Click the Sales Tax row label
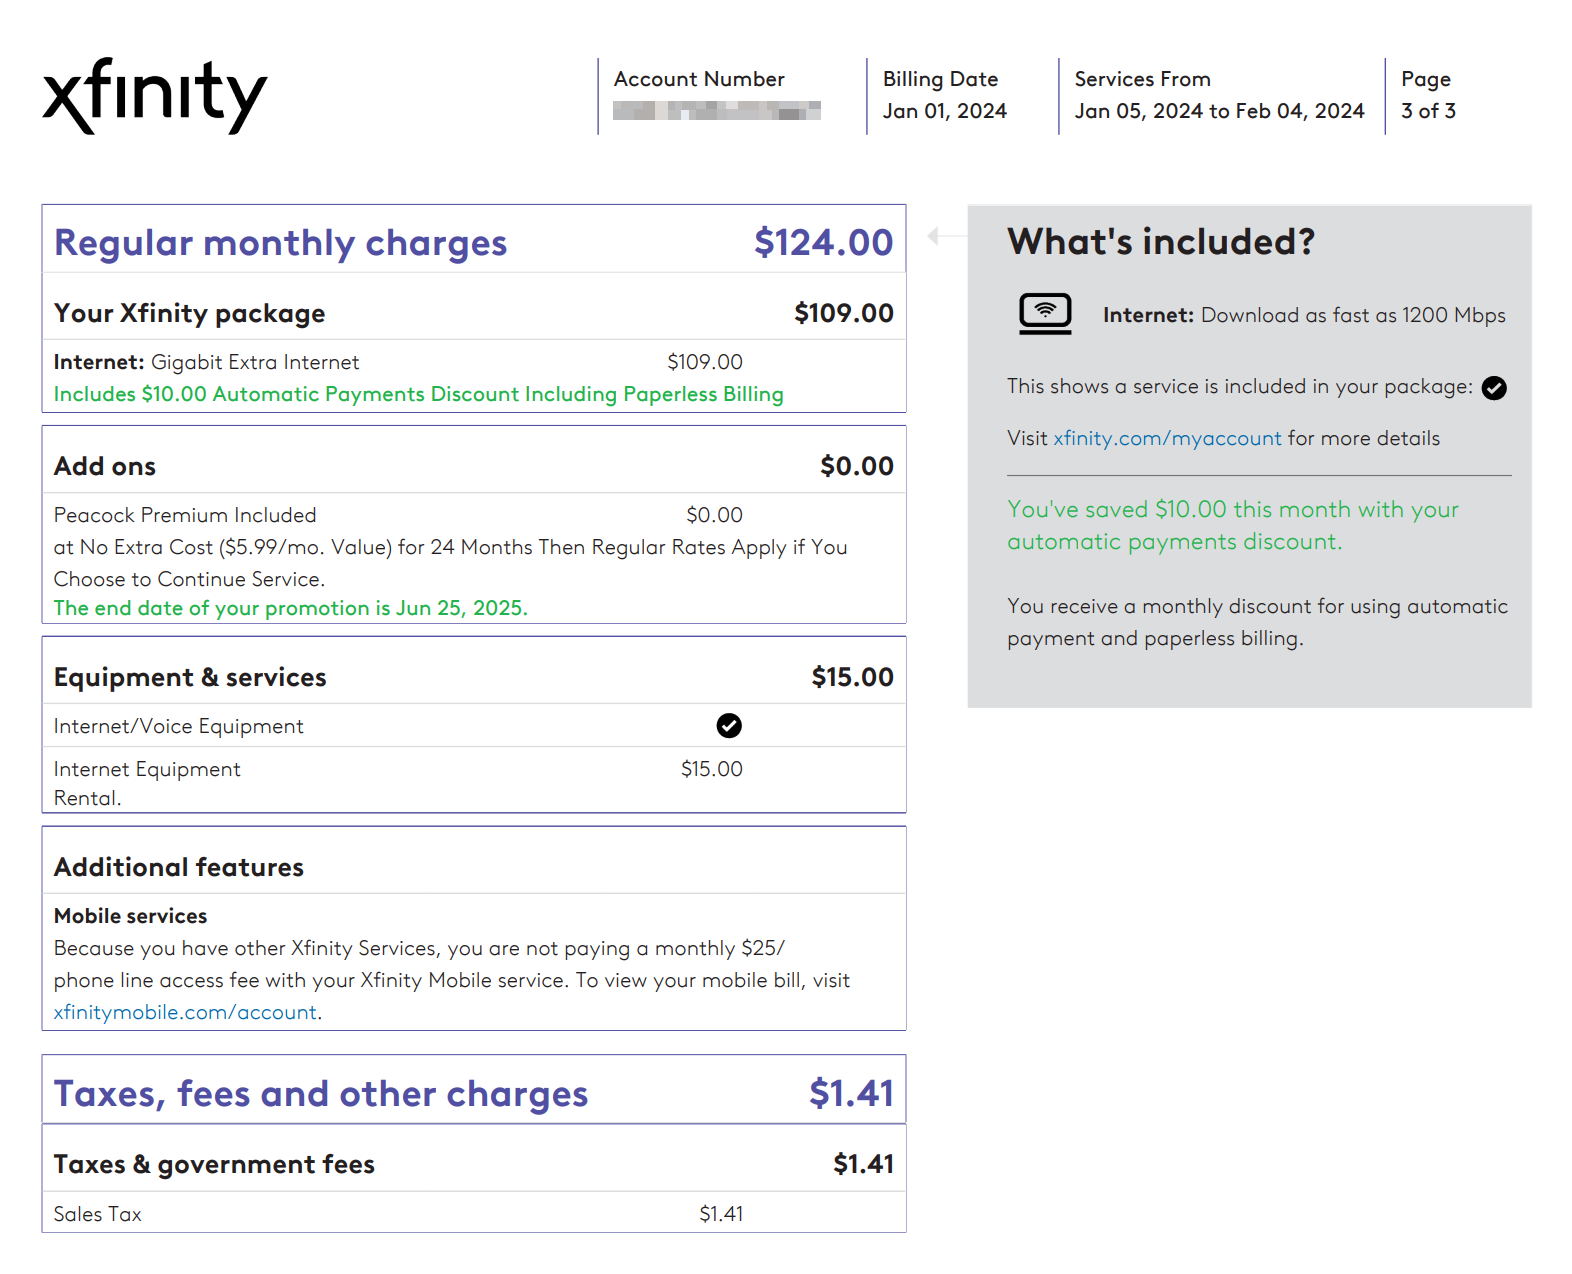This screenshot has height=1274, width=1572. (98, 1214)
